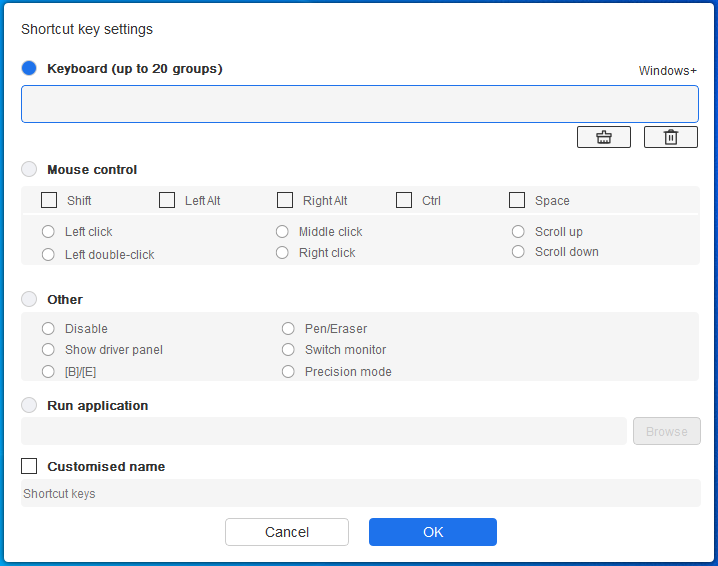
Task: Select Show driver panel option
Action: tap(48, 350)
